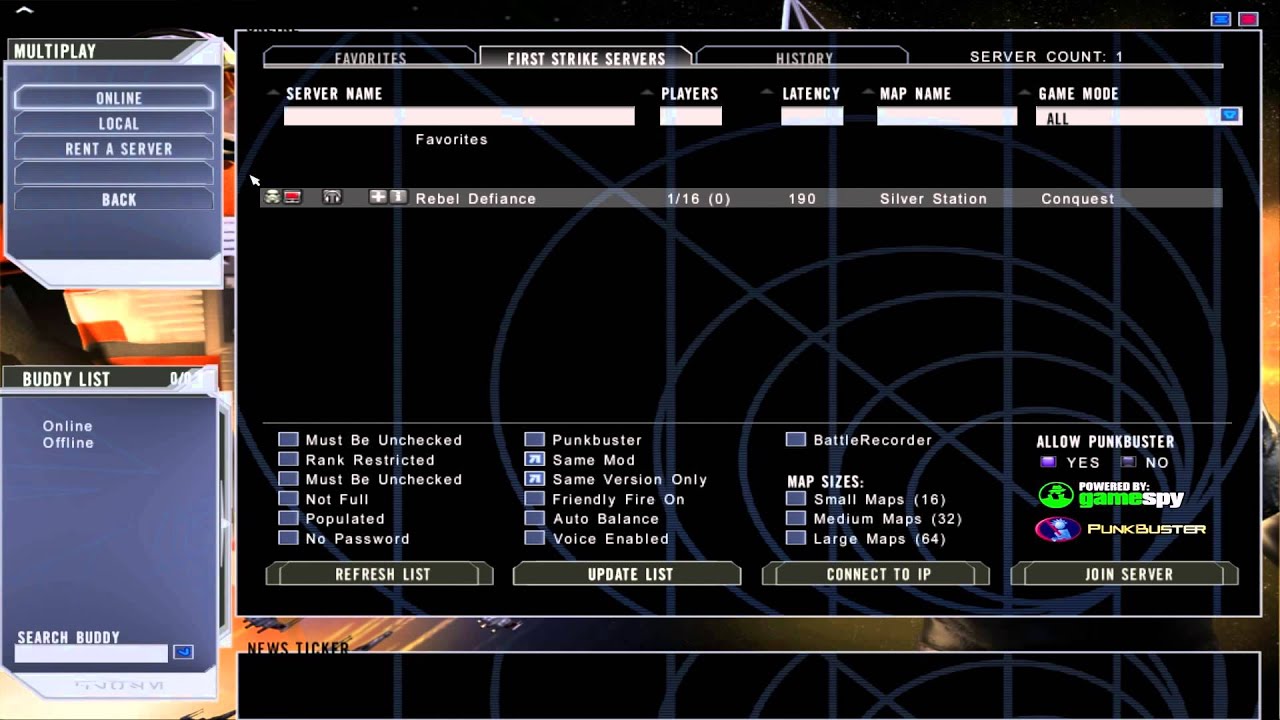Filter by Large Maps (64)

tap(796, 538)
